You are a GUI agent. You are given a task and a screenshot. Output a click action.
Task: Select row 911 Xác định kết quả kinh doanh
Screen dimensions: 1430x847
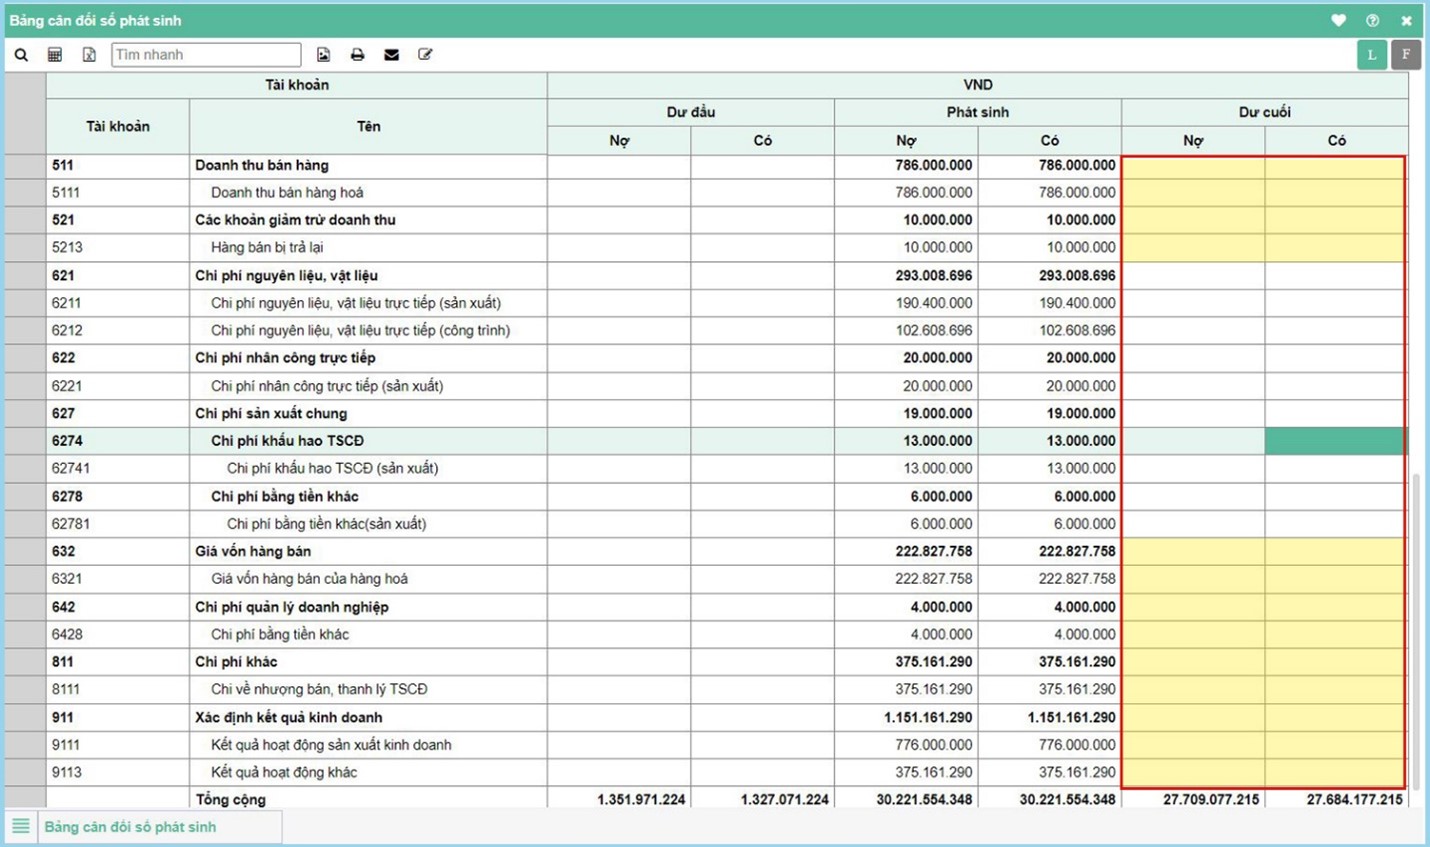[x=288, y=717]
